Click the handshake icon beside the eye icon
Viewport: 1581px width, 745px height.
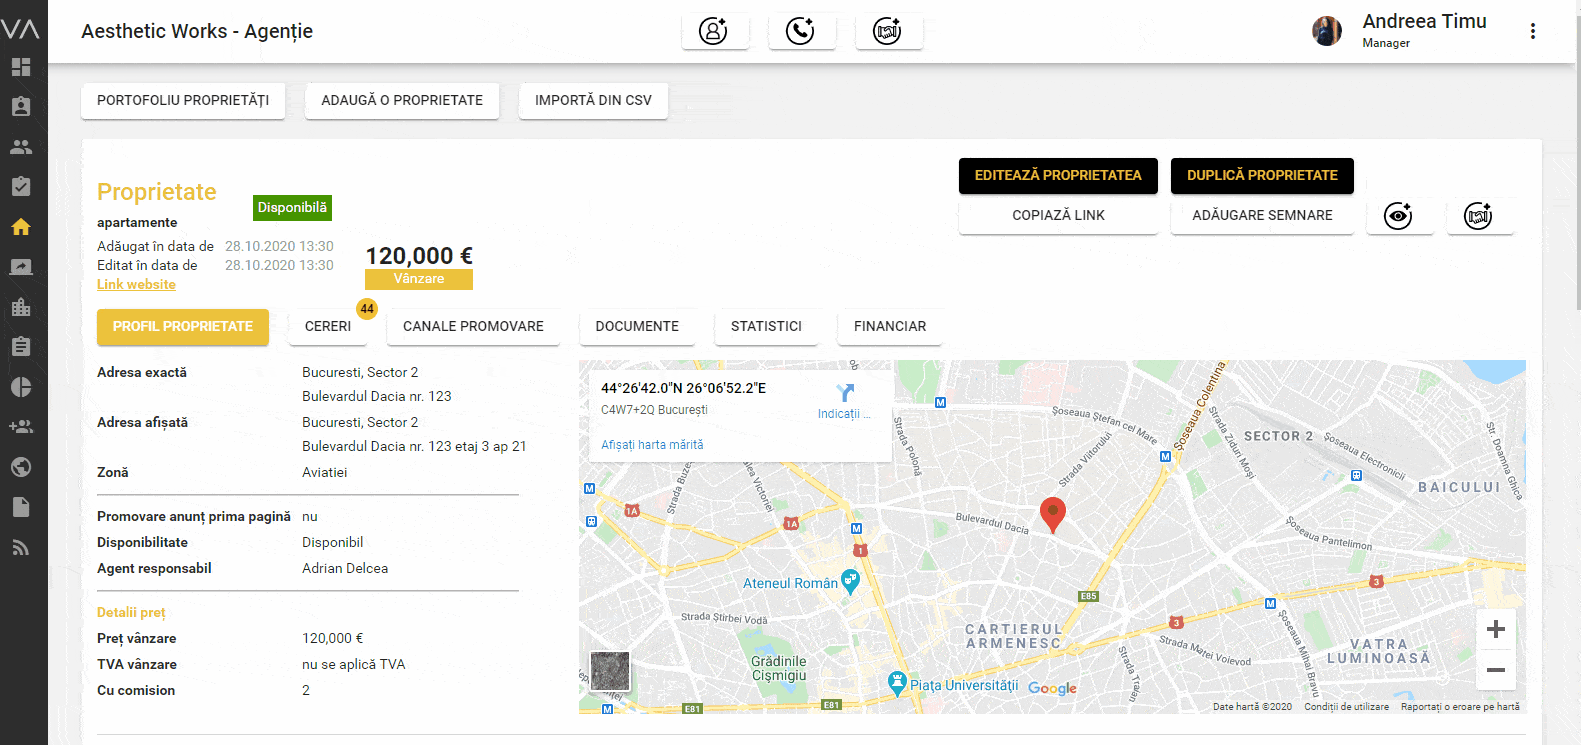[x=1478, y=216]
